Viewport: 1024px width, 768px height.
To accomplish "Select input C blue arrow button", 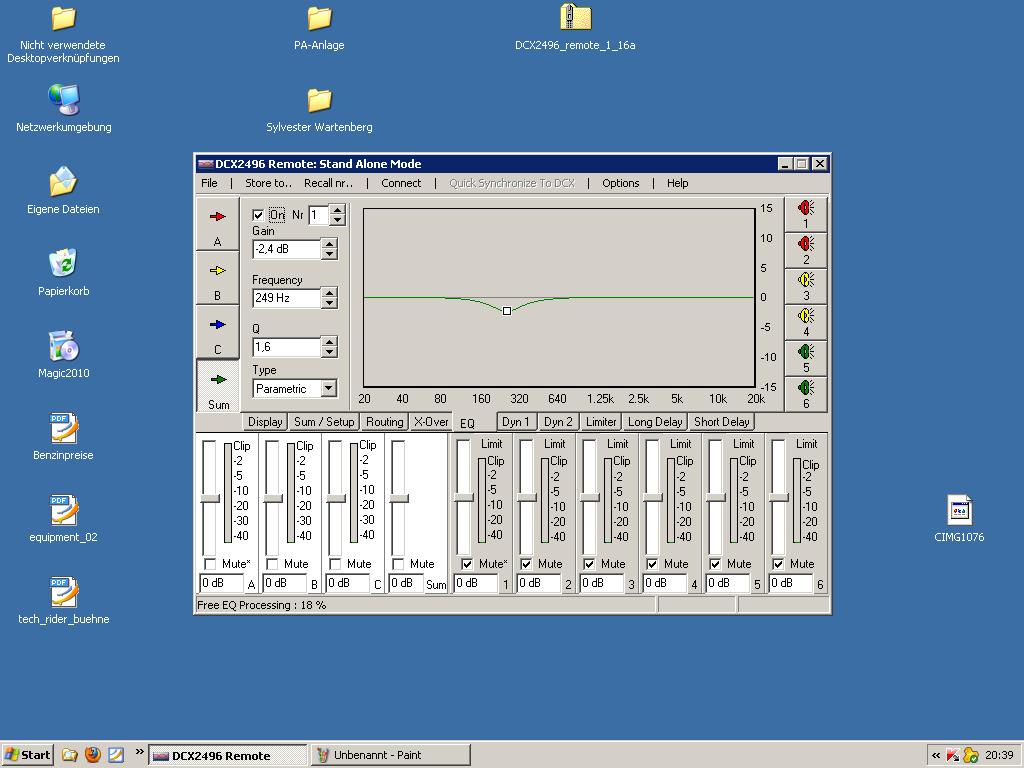I will pos(217,332).
